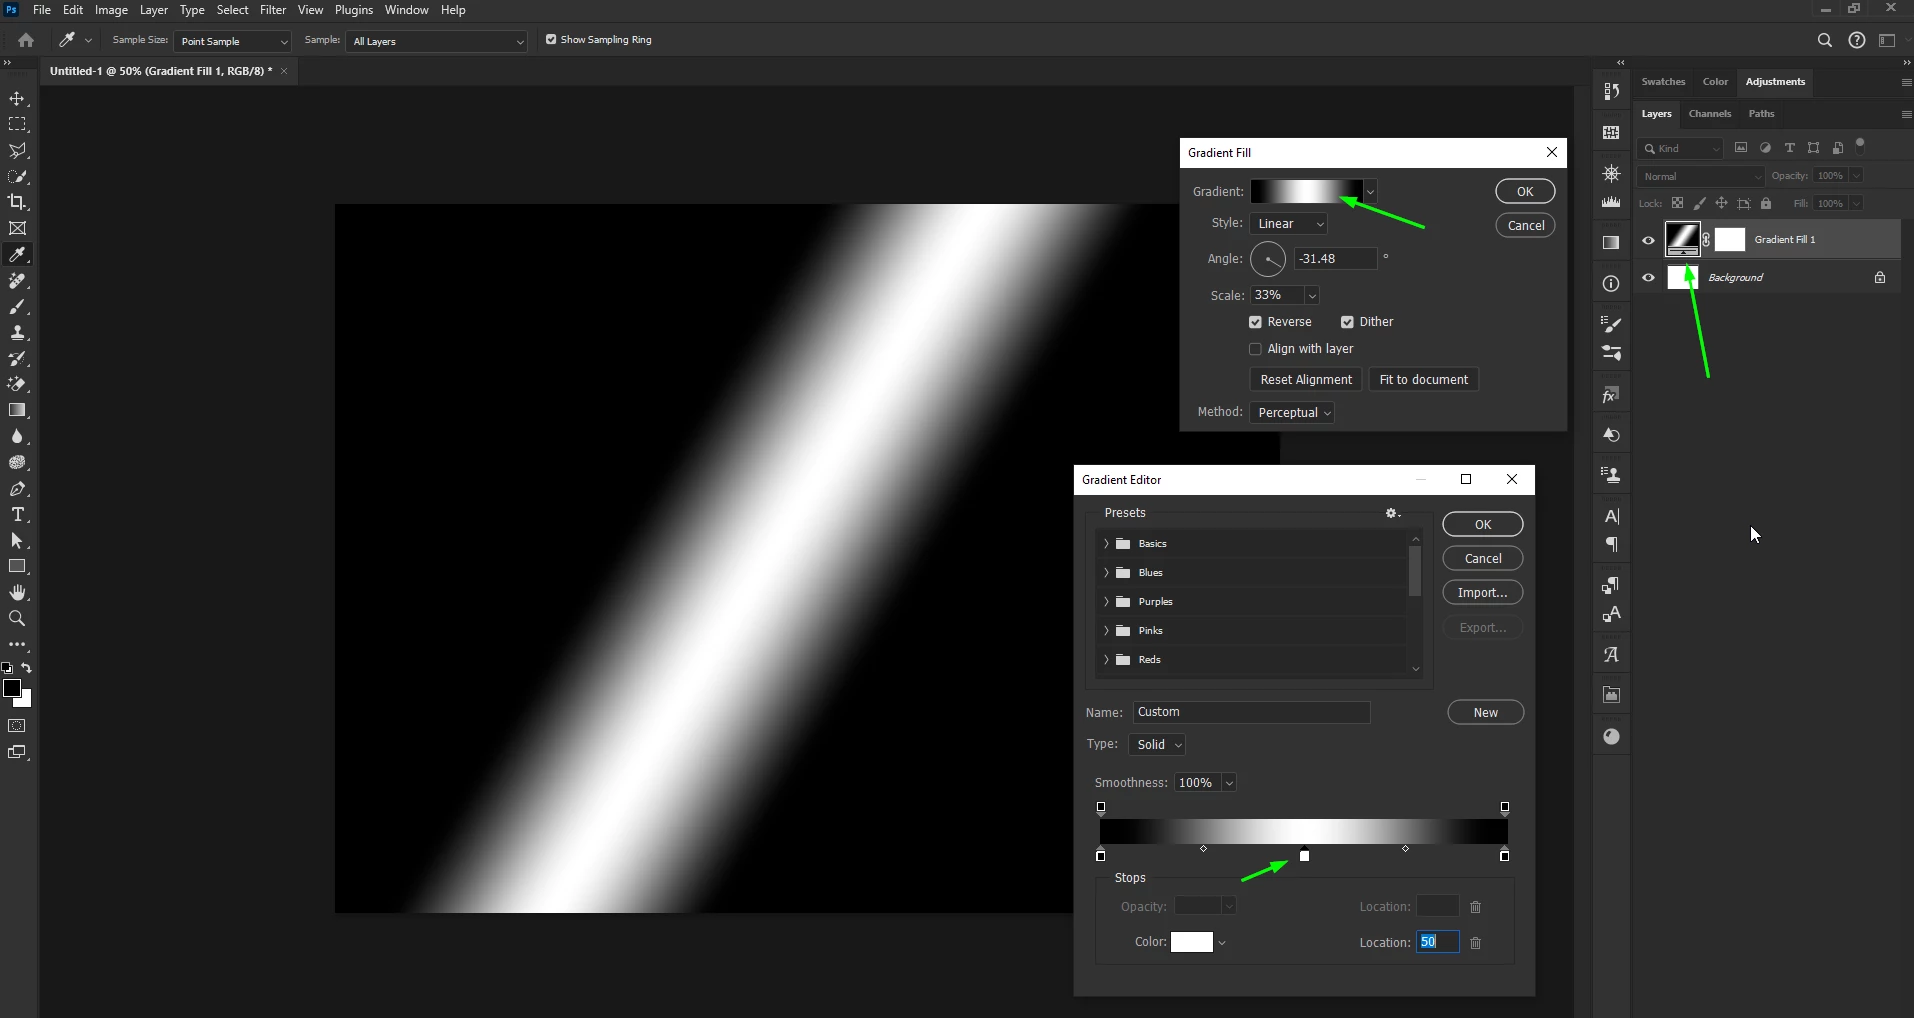Open the Filter menu

point(273,10)
